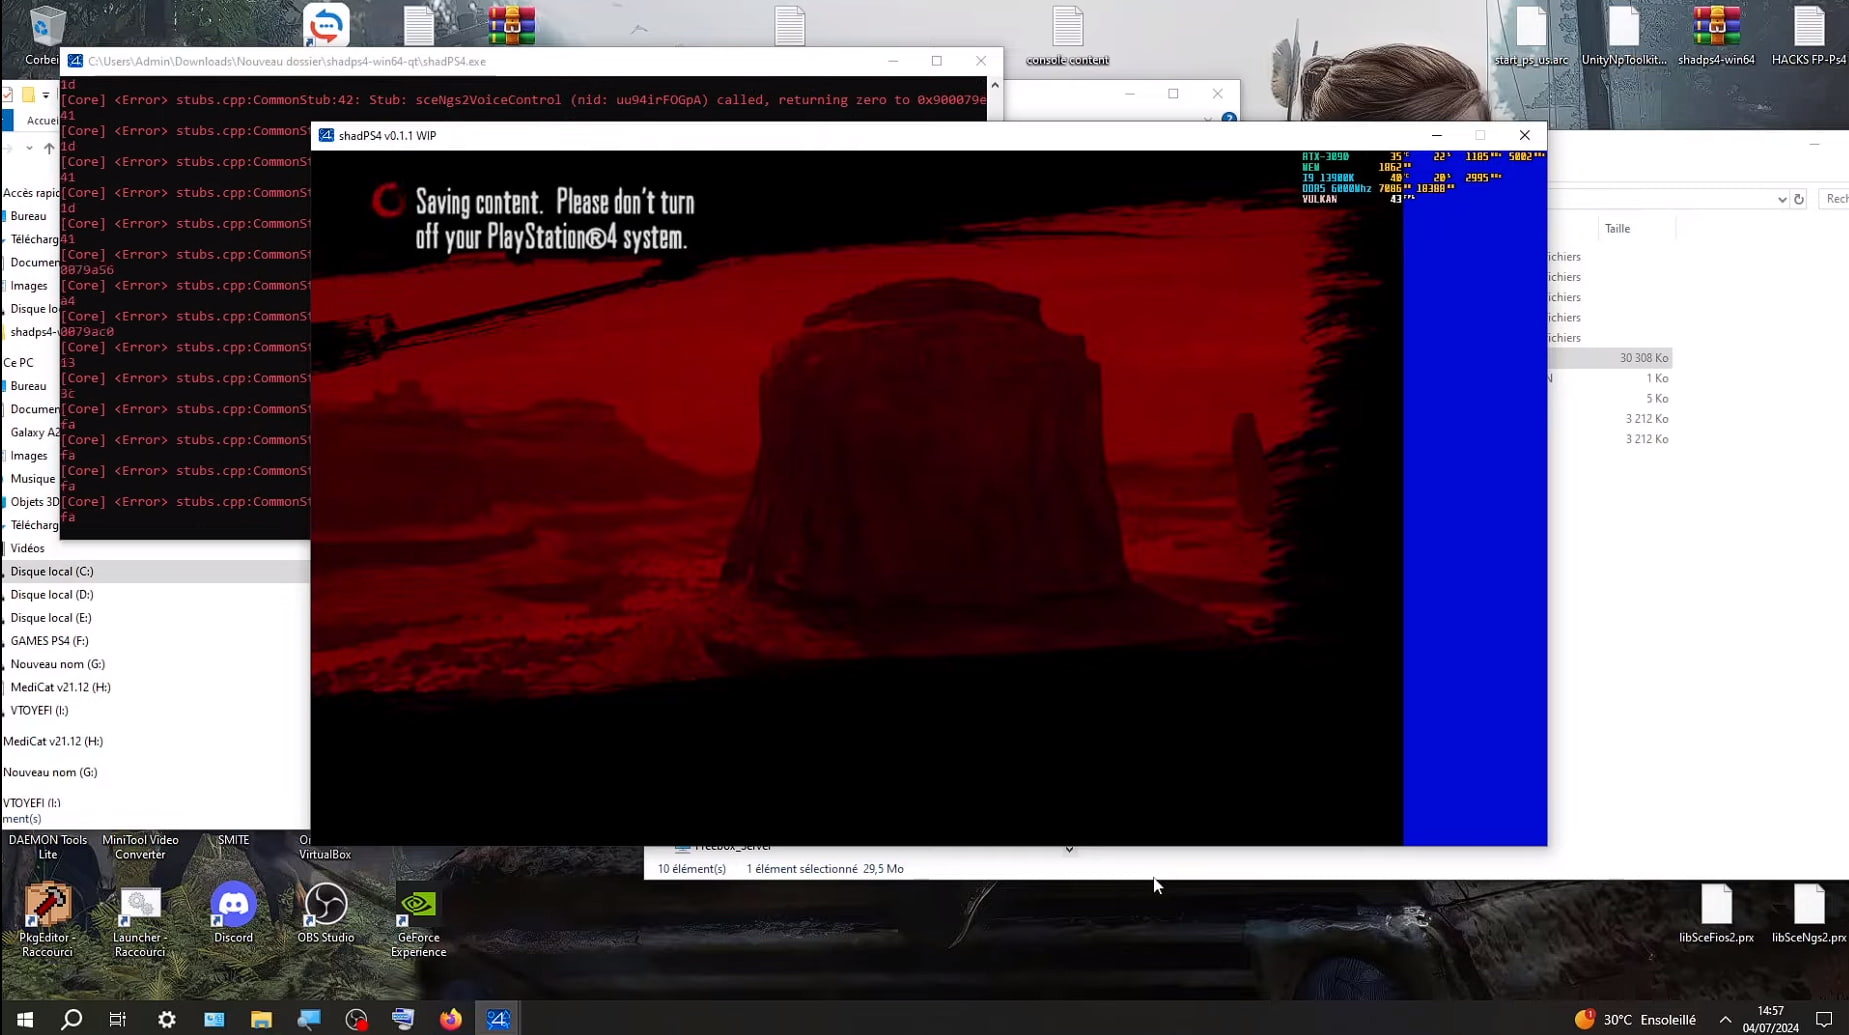This screenshot has width=1849, height=1035.
Task: Select the file row sized 1 Ko
Action: tap(1610, 378)
